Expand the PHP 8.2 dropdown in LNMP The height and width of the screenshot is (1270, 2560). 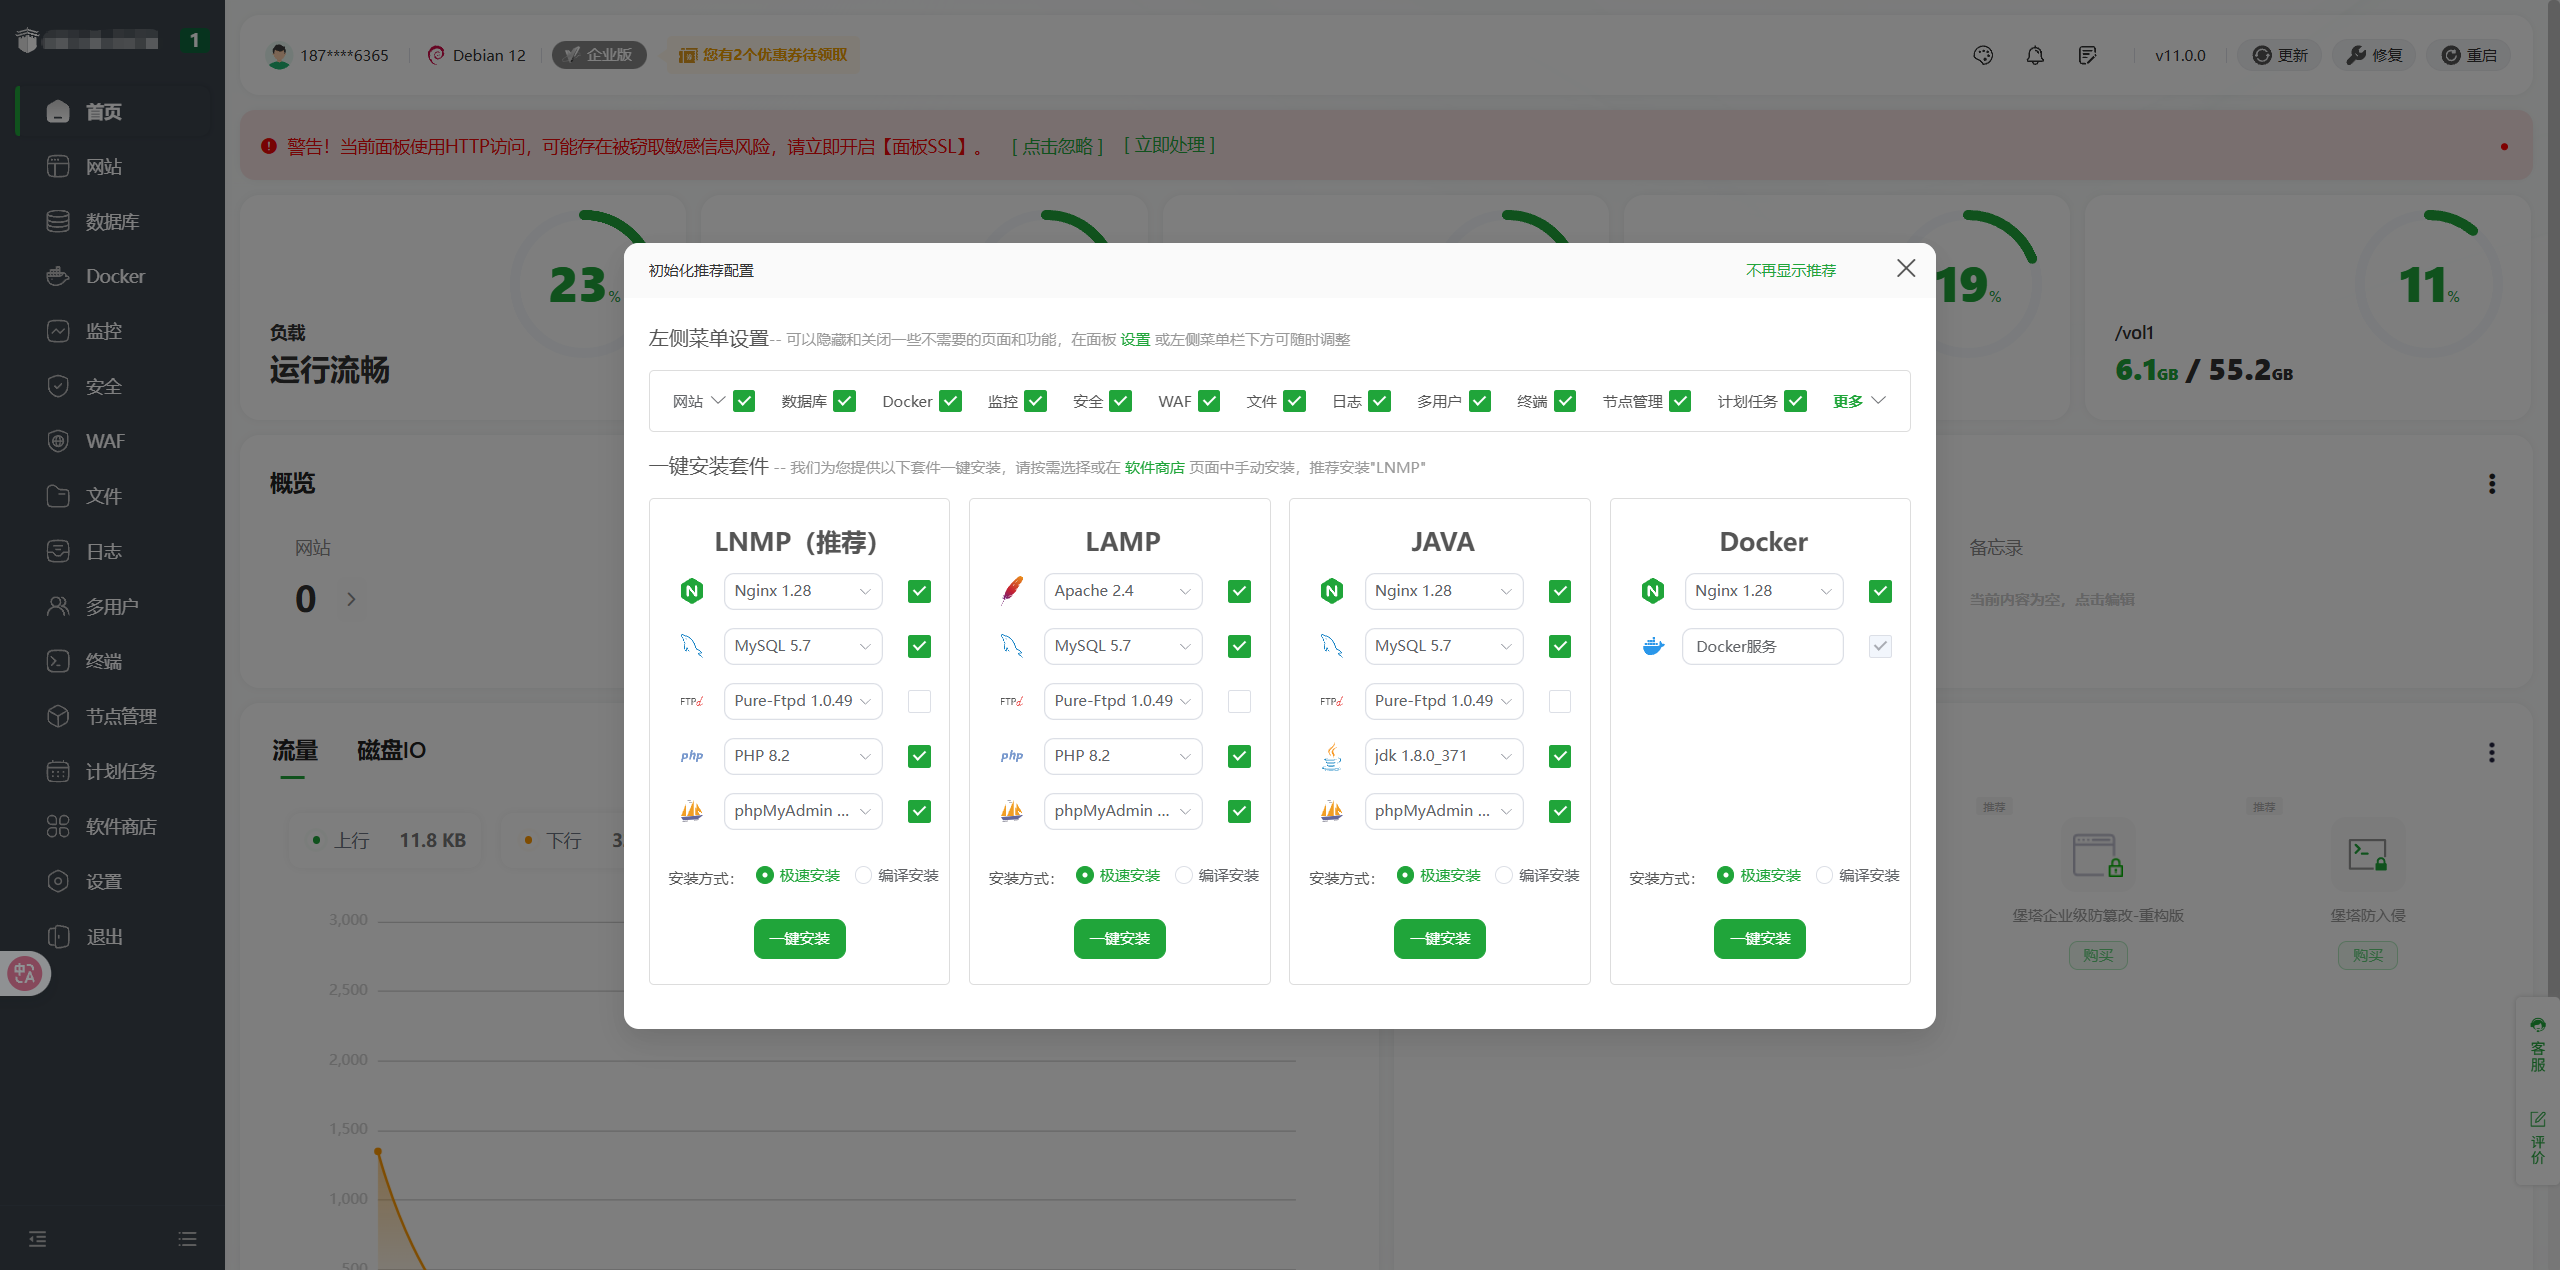tap(802, 756)
